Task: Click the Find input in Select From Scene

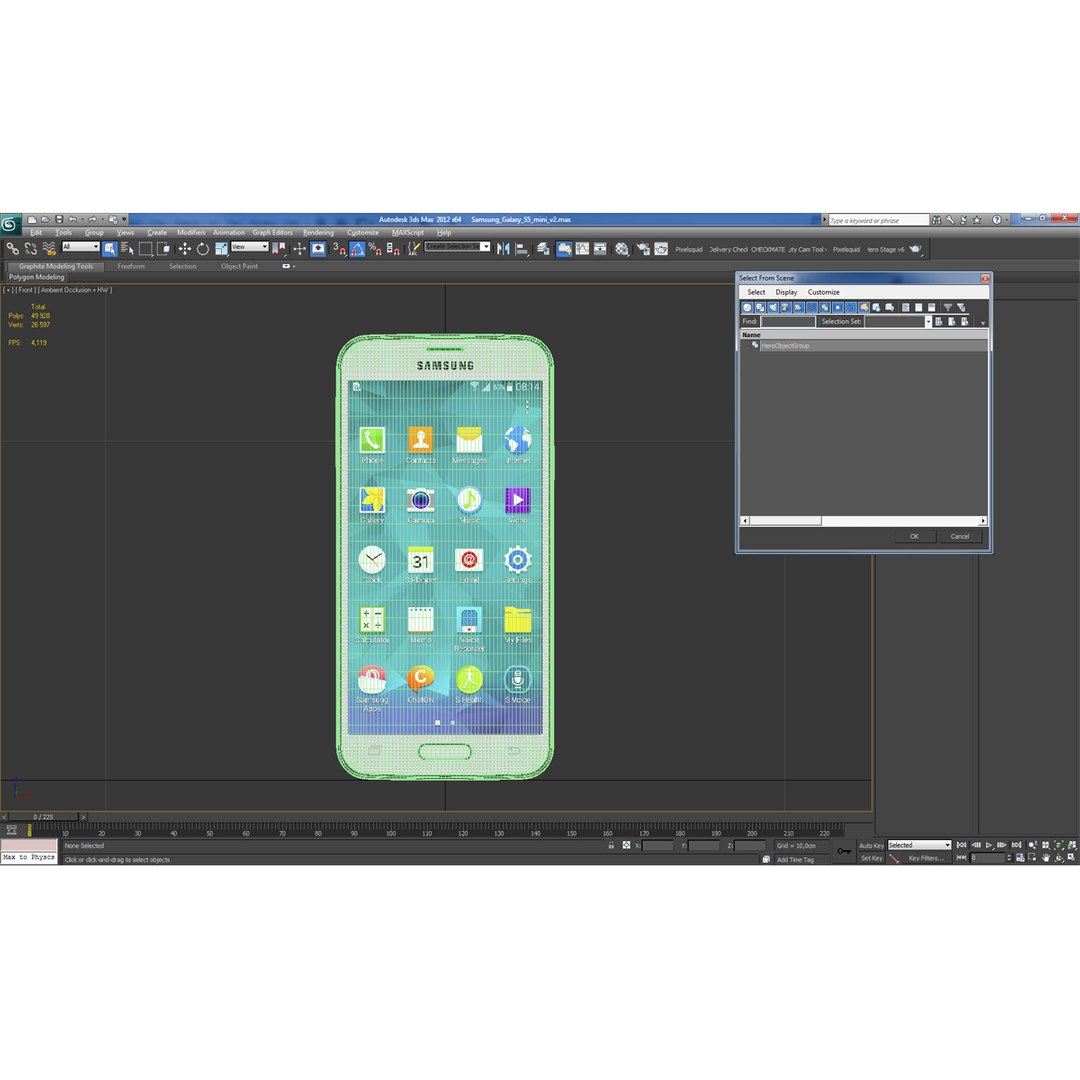Action: point(788,322)
